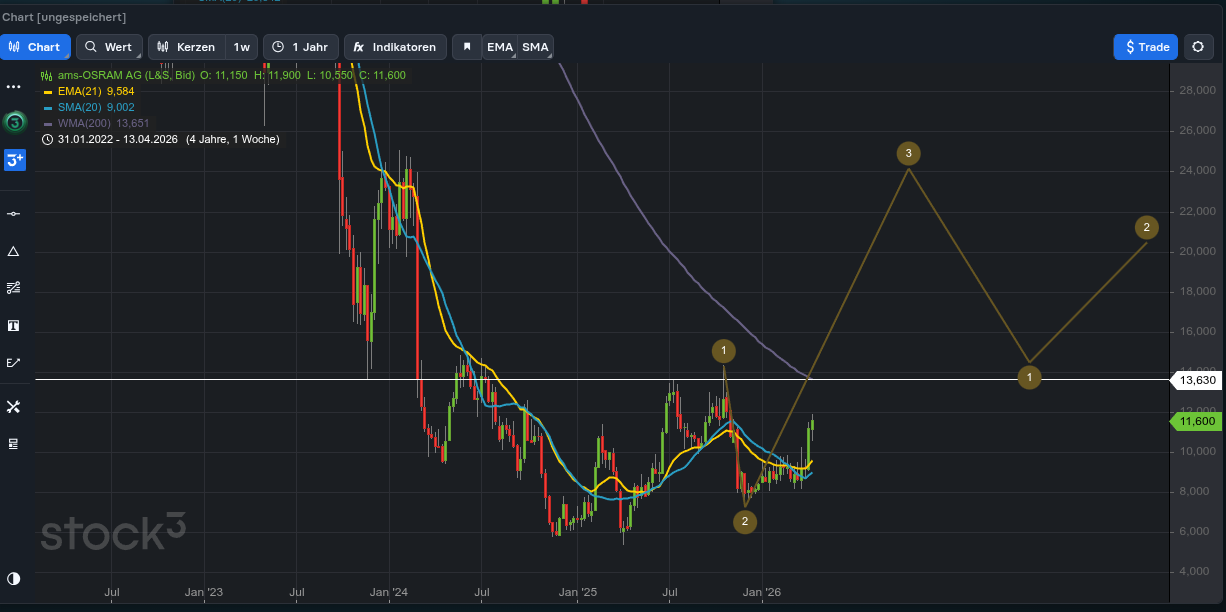Click the Wert search button
This screenshot has height=612, width=1226.
pos(109,47)
